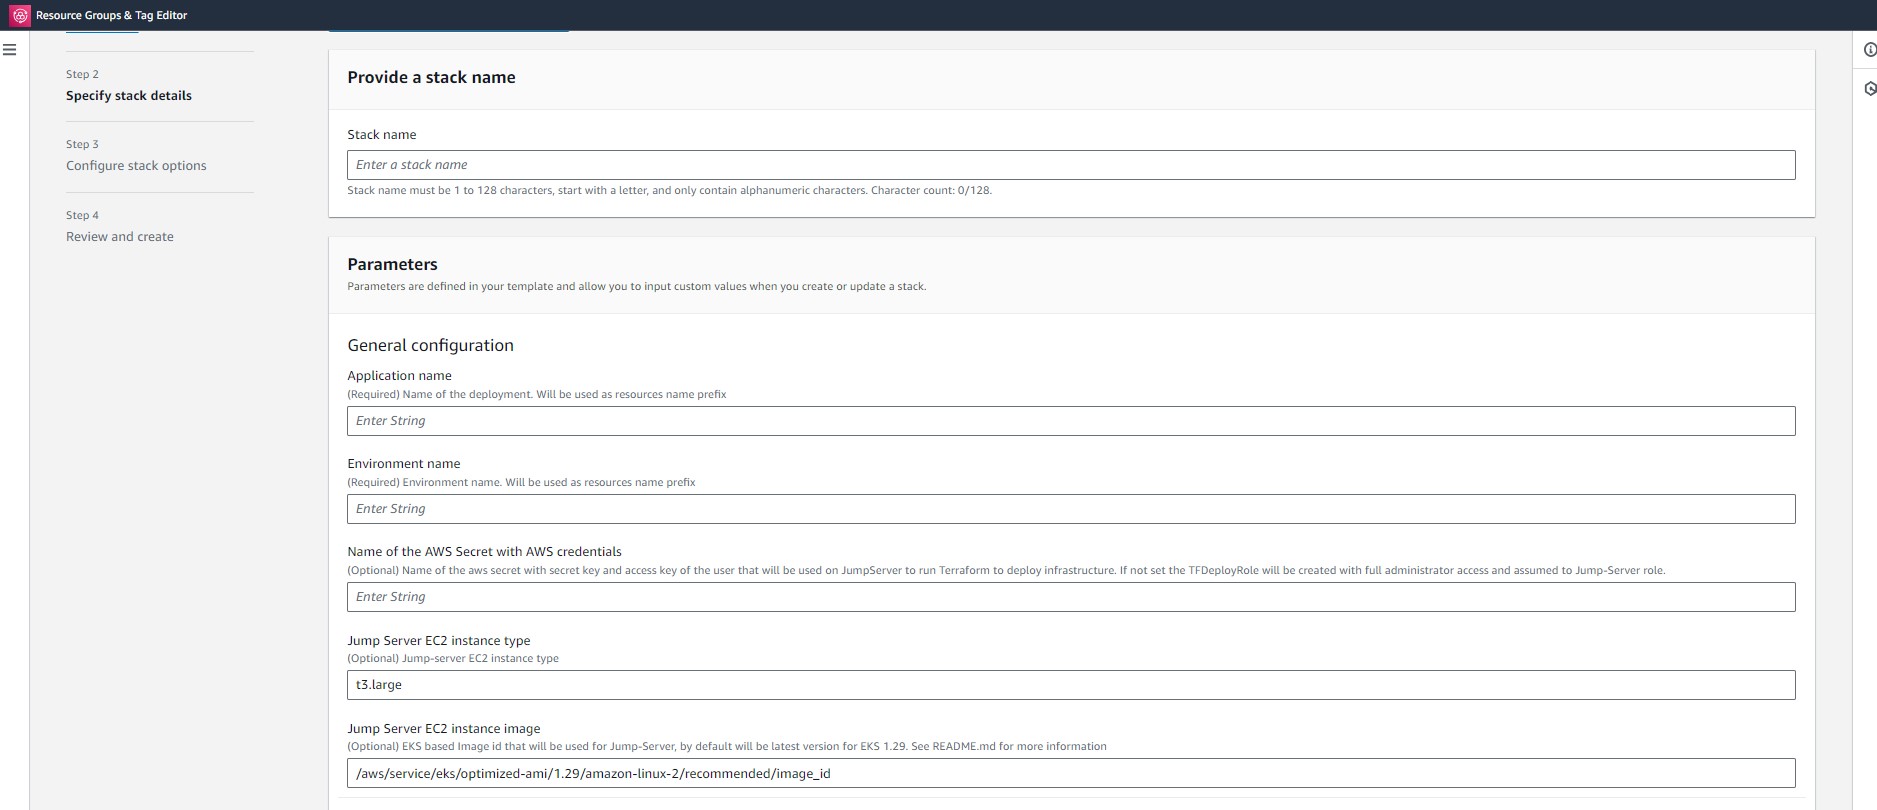Viewport: 1877px width, 810px height.
Task: Focus the Stack name input field
Action: [1071, 165]
